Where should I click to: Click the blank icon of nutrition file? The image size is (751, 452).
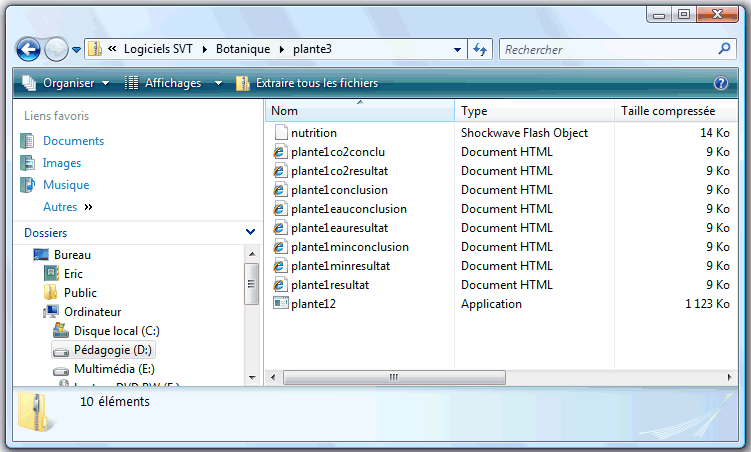click(x=281, y=132)
